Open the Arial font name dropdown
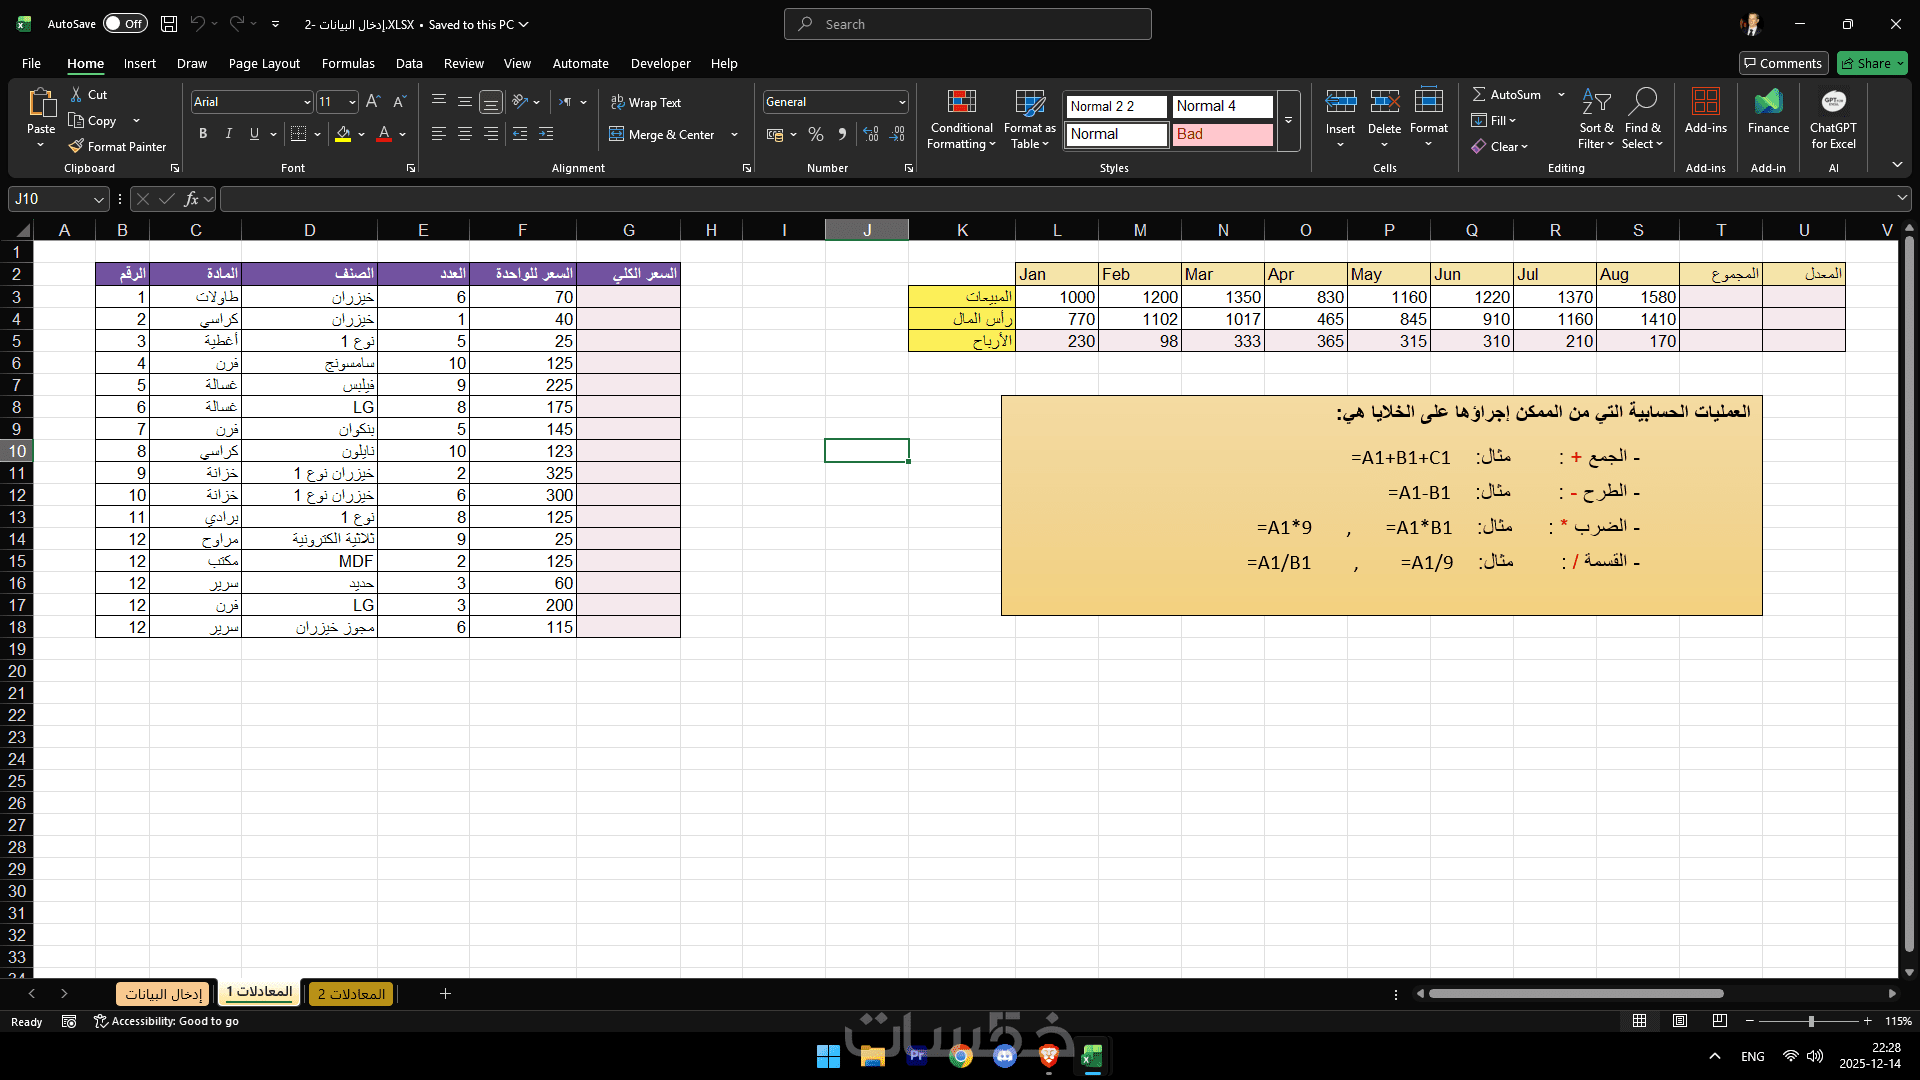The height and width of the screenshot is (1080, 1920). click(306, 102)
